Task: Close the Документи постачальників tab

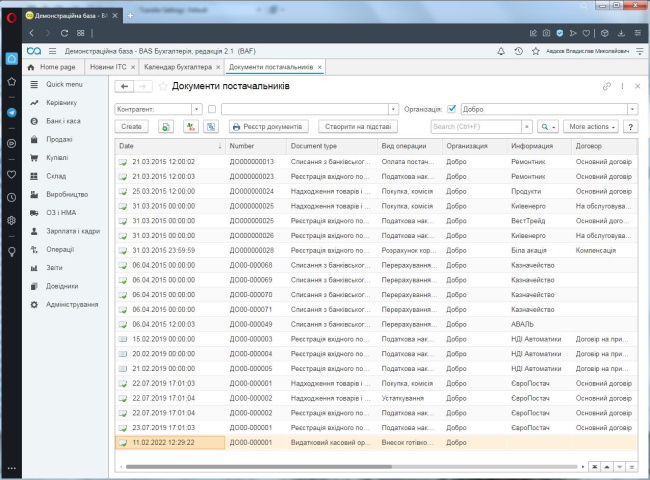Action: click(x=320, y=67)
